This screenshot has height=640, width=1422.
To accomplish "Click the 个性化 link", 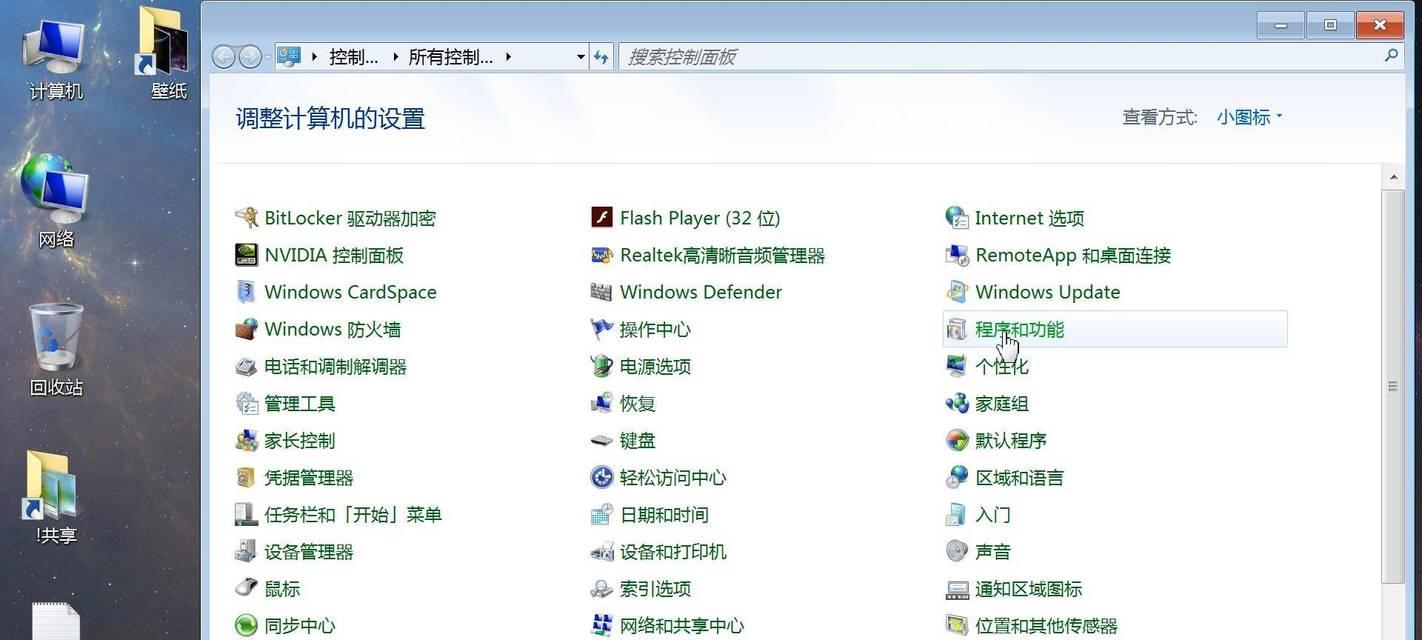I will click(x=1001, y=366).
